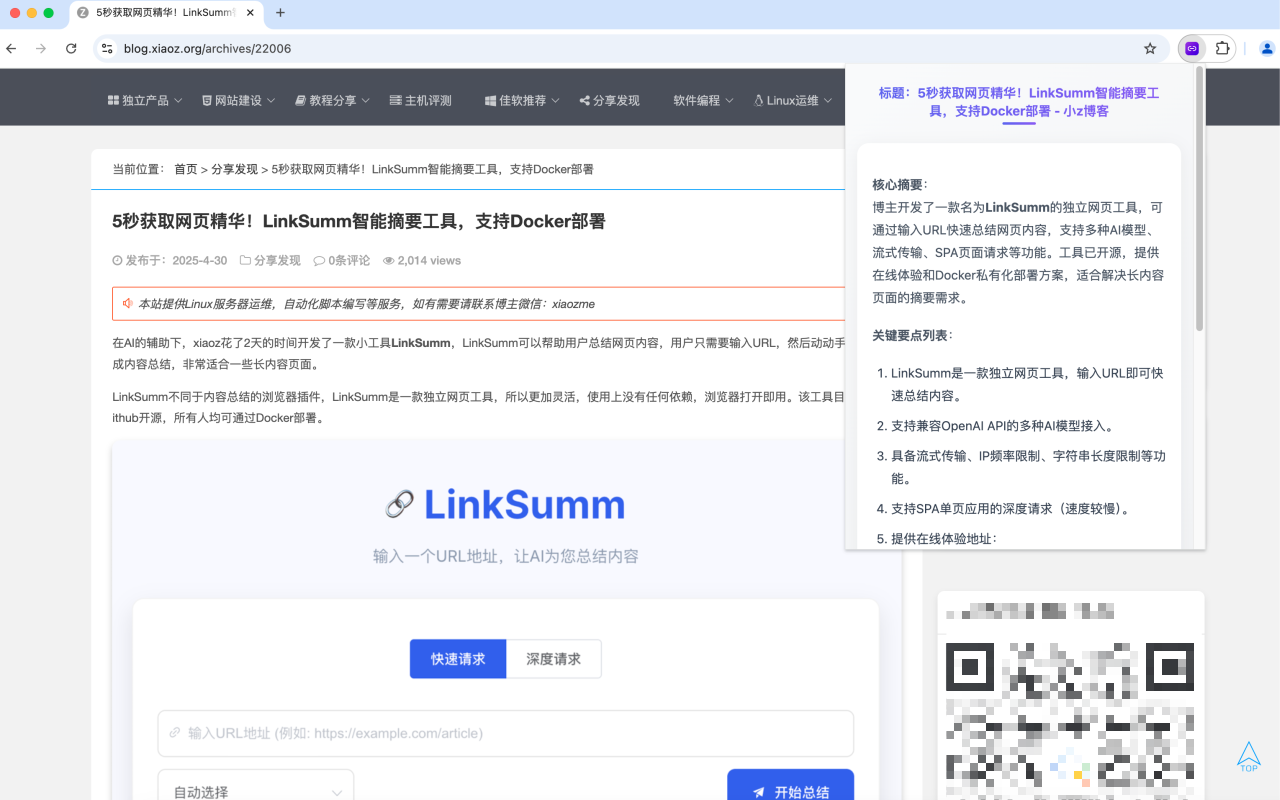Click the 佳软推荐 Windows icon
The width and height of the screenshot is (1280, 800).
(490, 101)
